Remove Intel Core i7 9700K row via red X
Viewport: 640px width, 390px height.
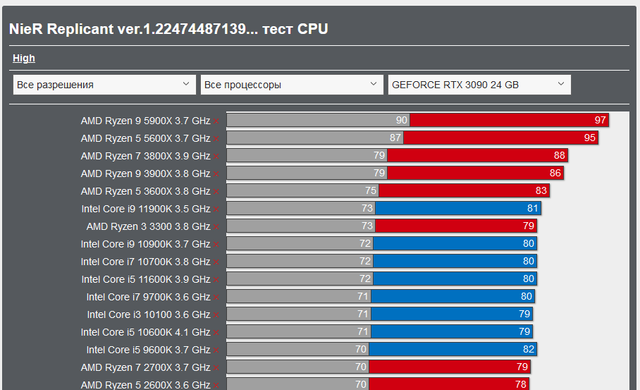coord(216,297)
